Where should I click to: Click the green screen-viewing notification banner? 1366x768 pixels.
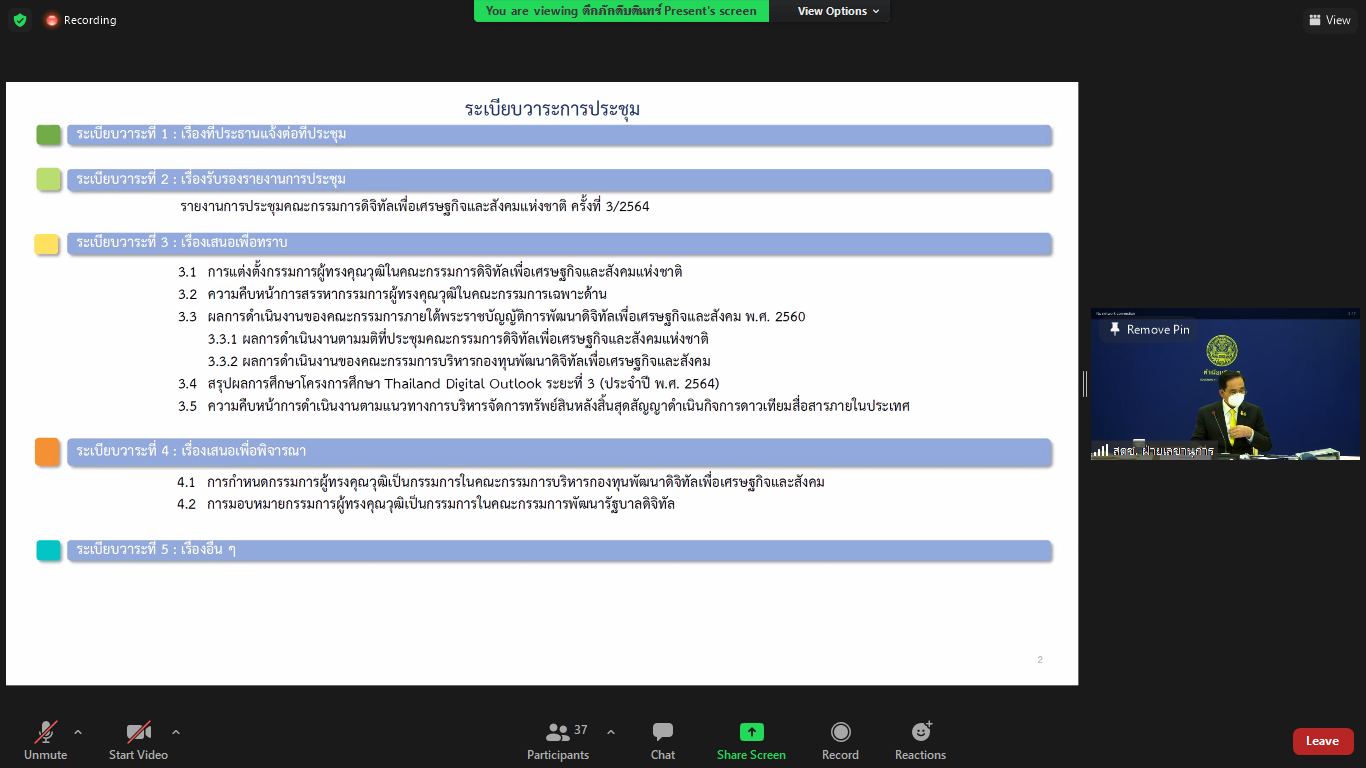coord(621,11)
